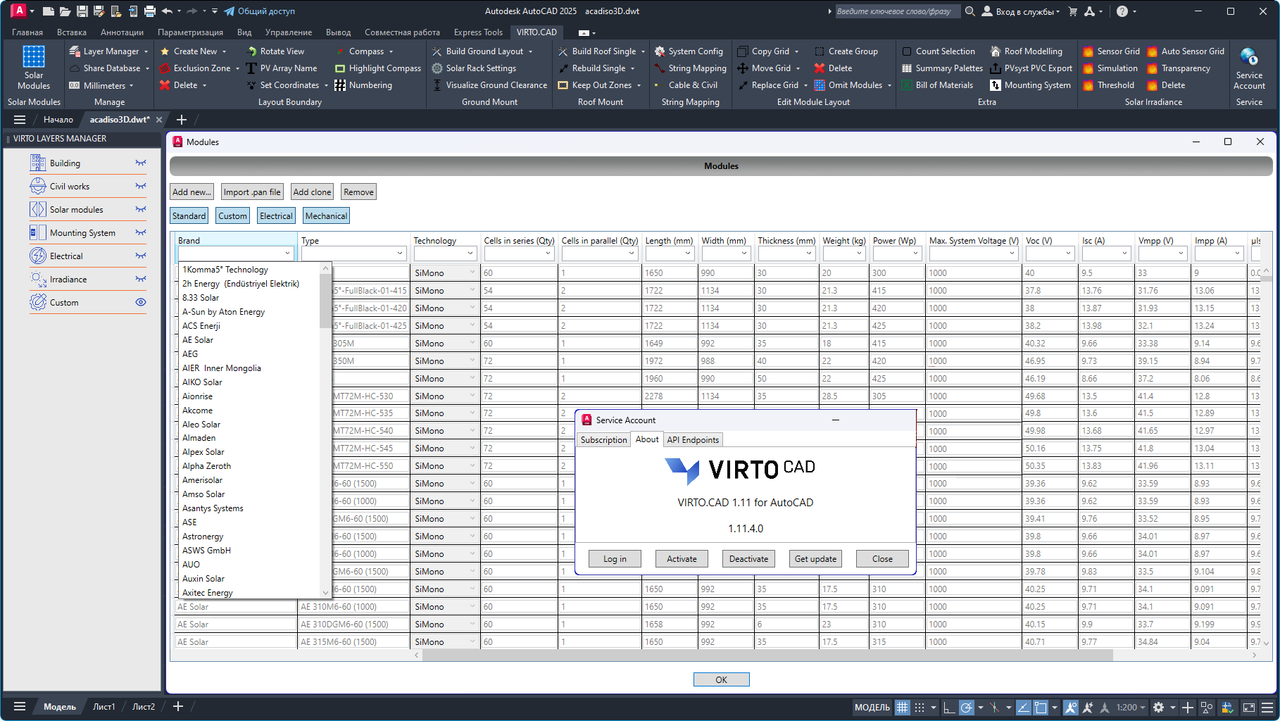Screen dimensions: 1280x721
Task: Click the Log in button
Action: tap(615, 559)
